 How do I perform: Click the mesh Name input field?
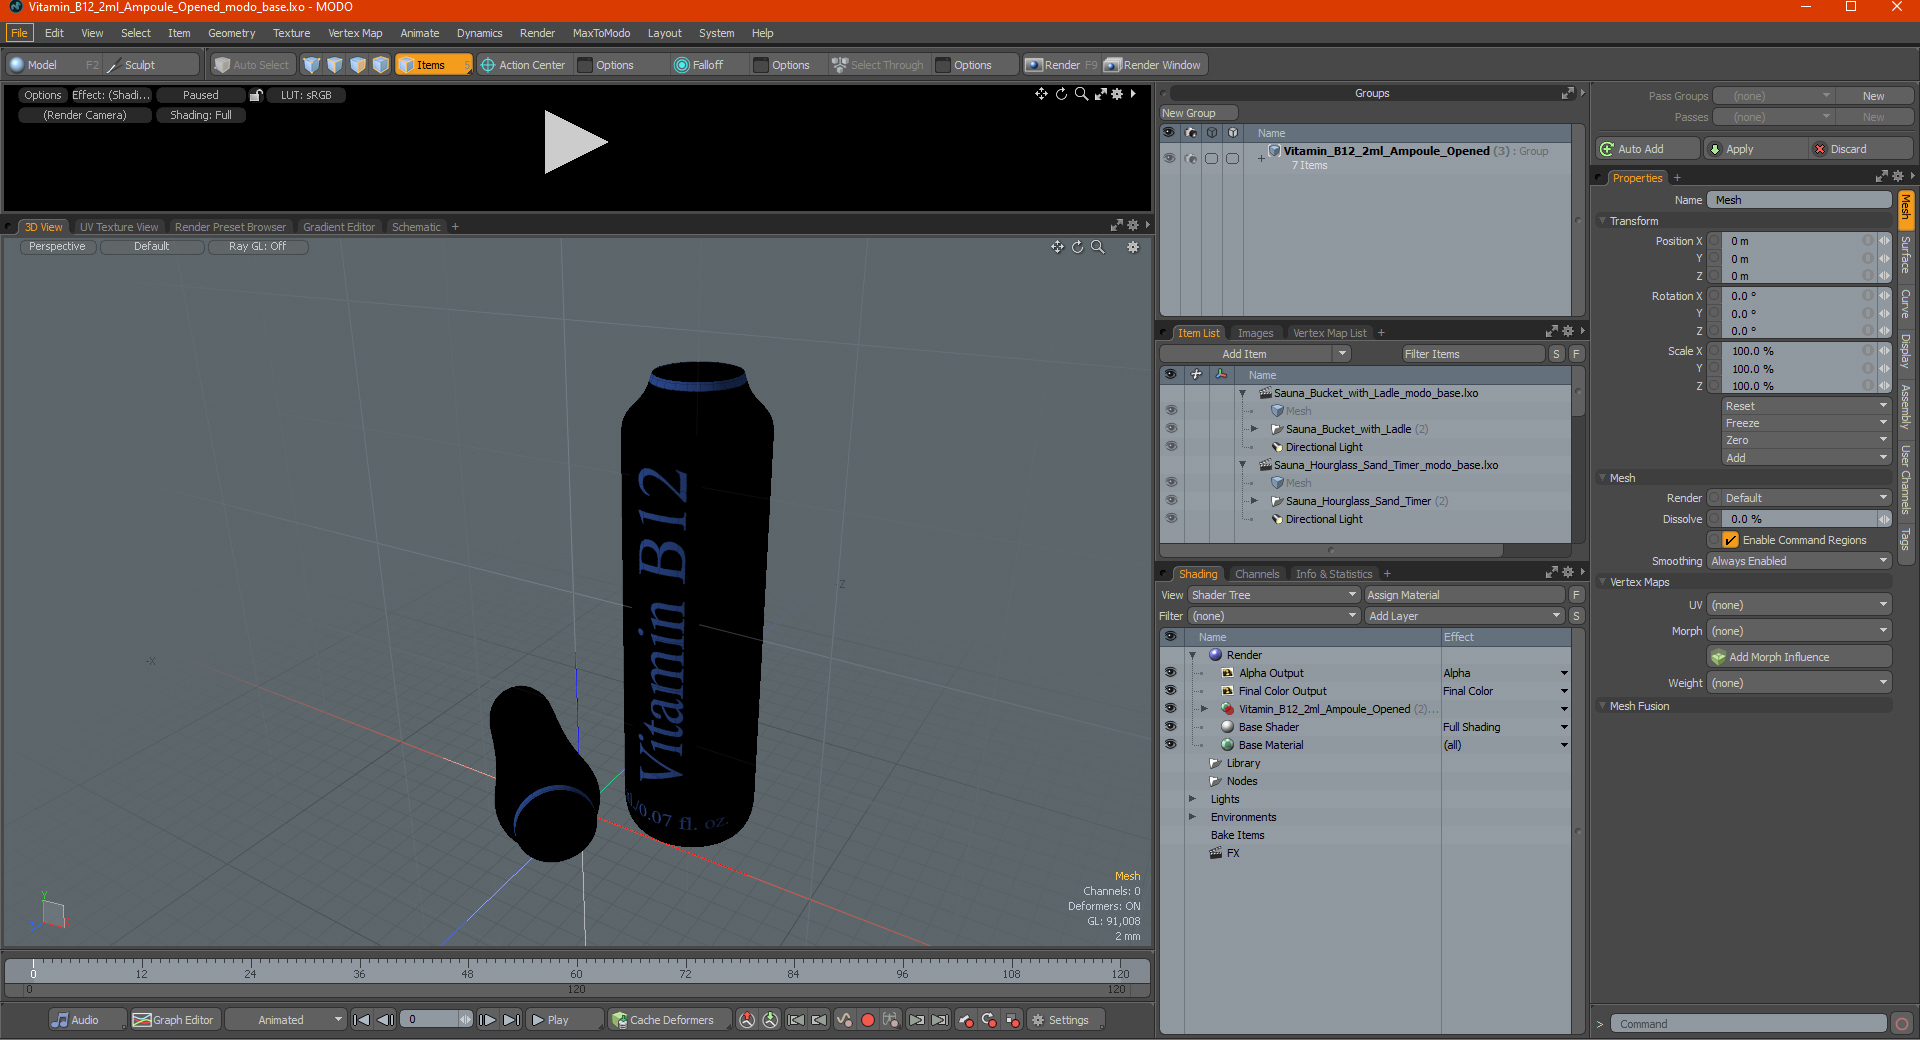point(1798,200)
